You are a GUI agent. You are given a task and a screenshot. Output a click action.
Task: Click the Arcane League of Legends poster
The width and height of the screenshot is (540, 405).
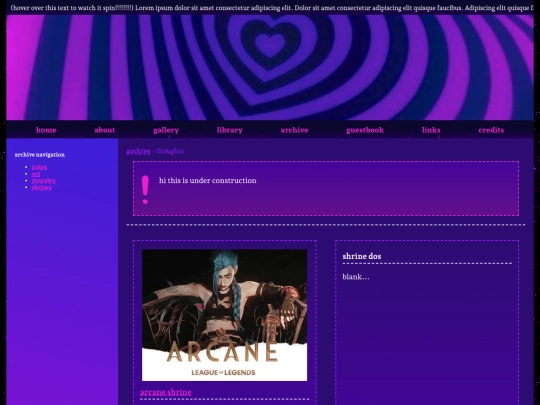225,315
